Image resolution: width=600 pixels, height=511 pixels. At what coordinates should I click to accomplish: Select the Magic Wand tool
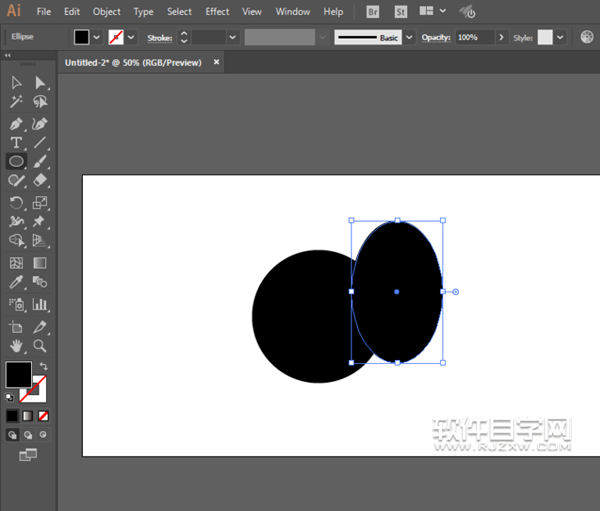point(17,102)
